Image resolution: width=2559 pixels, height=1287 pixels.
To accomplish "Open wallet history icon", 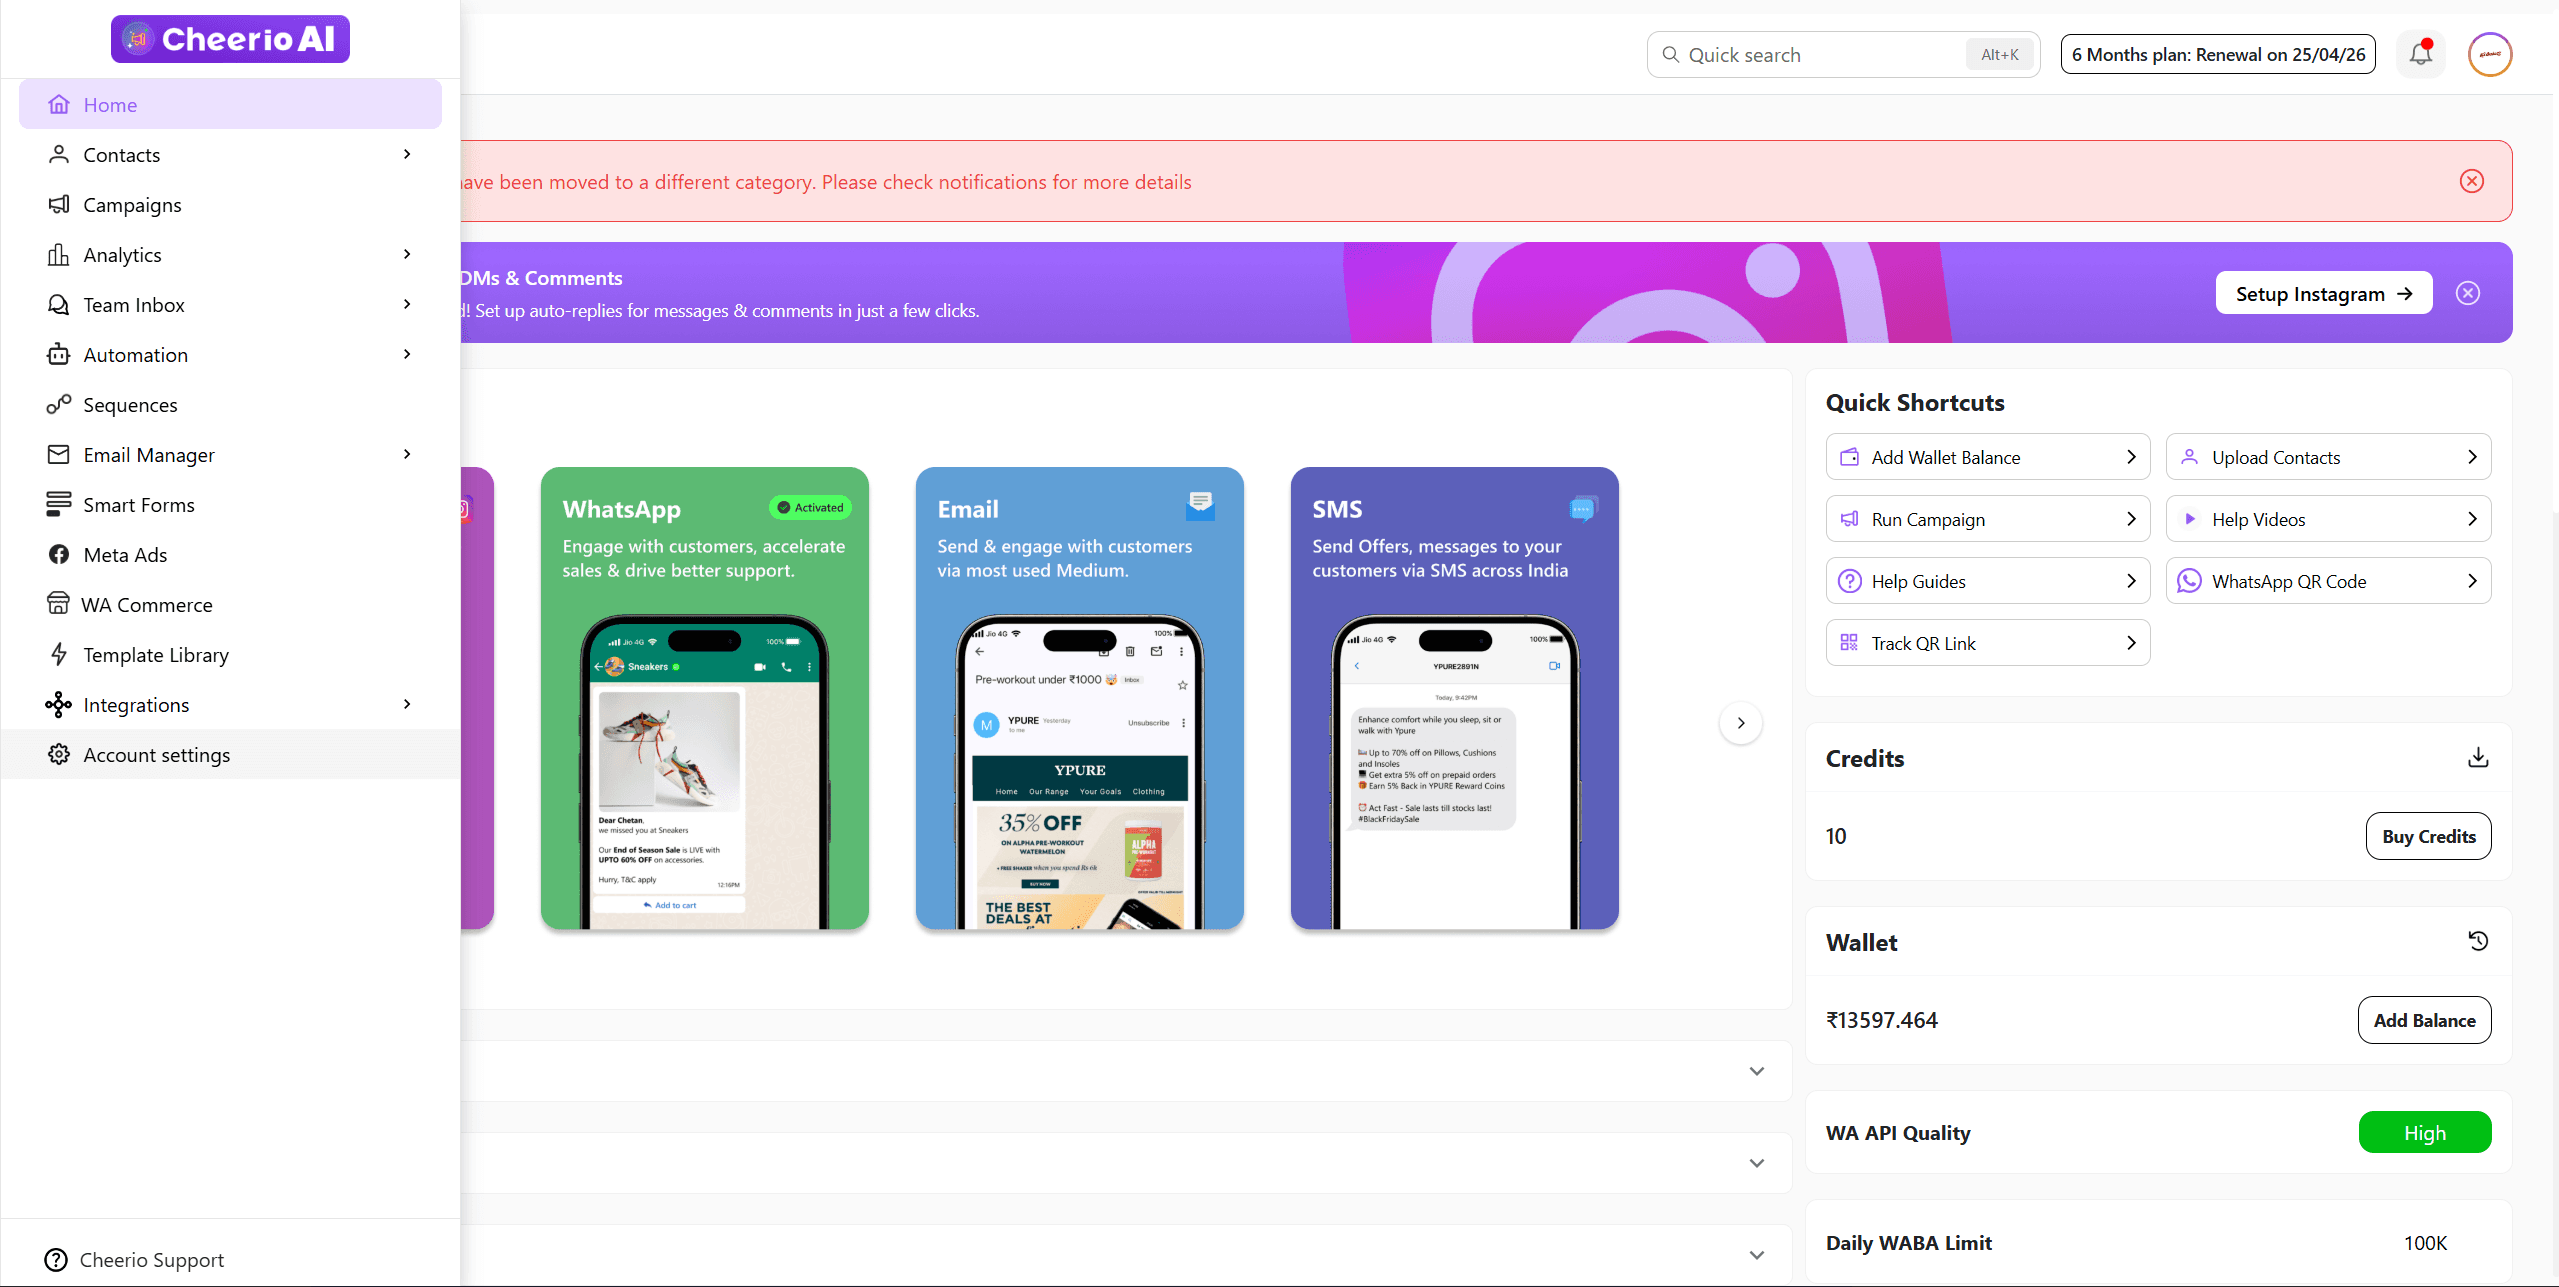I will pyautogui.click(x=2478, y=941).
